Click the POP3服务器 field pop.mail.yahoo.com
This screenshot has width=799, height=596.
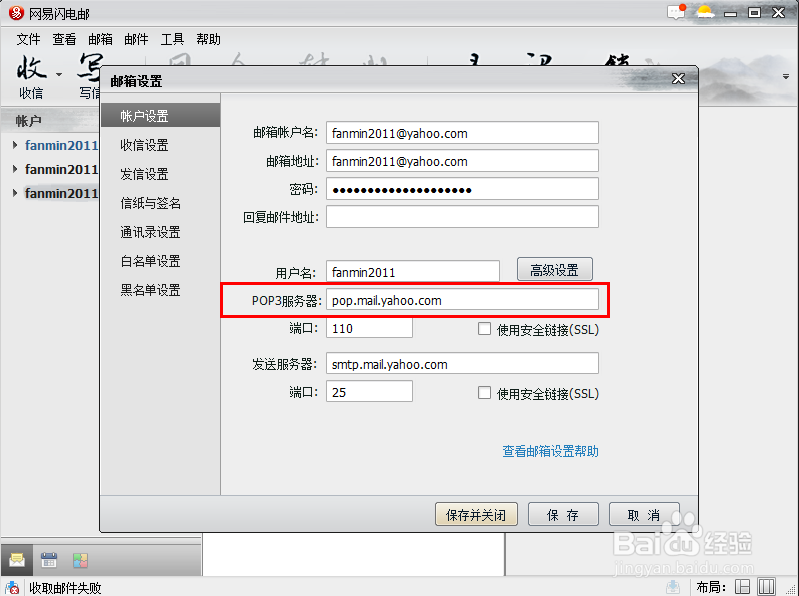pyautogui.click(x=462, y=300)
